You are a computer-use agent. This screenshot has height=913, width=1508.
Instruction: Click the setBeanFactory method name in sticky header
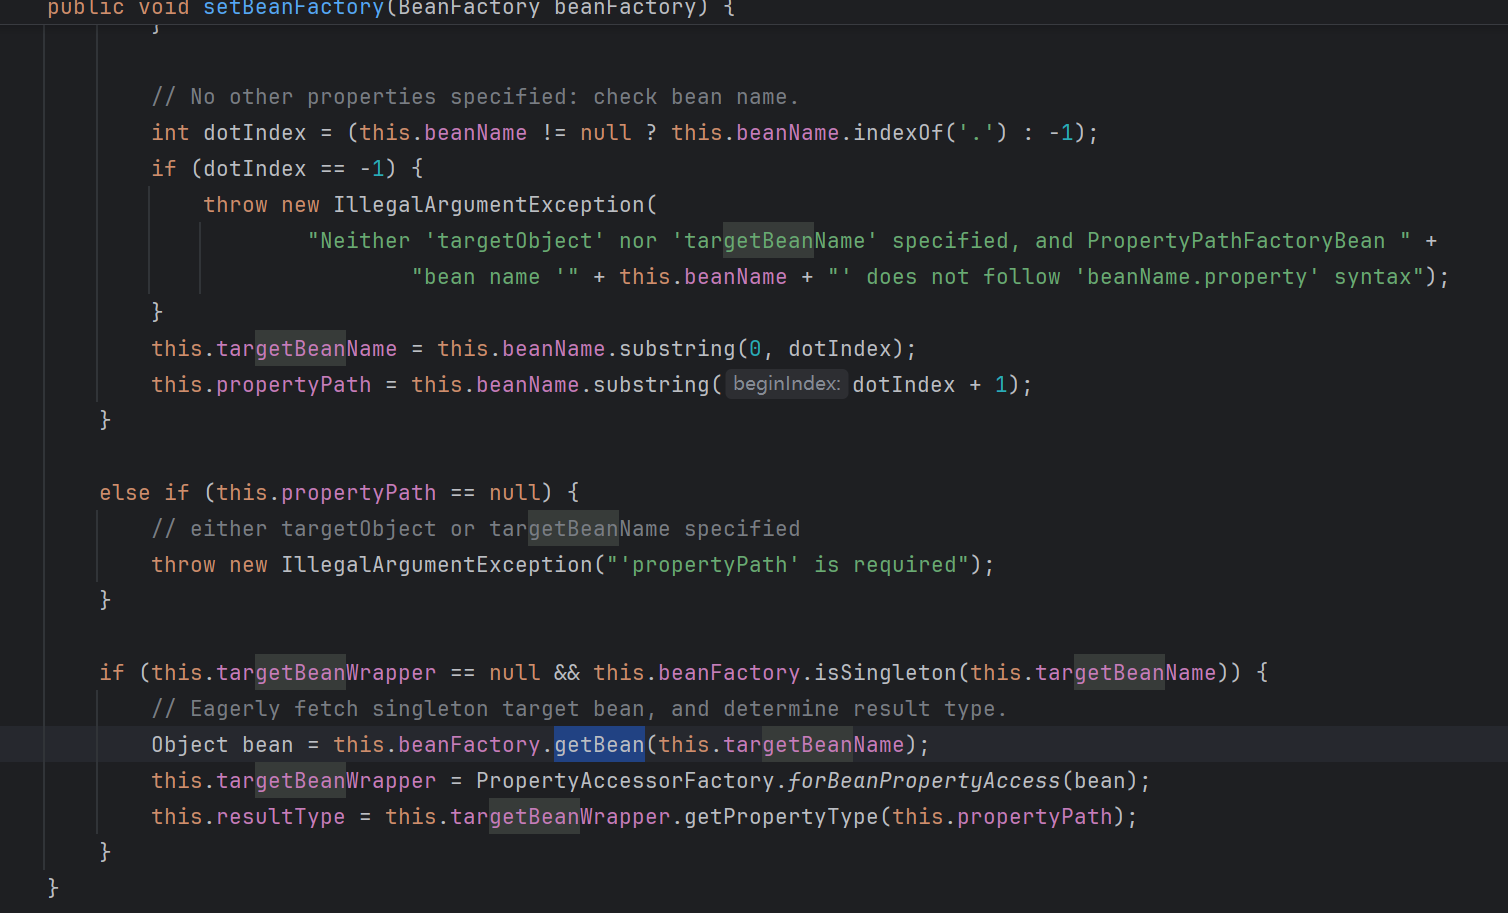(293, 9)
